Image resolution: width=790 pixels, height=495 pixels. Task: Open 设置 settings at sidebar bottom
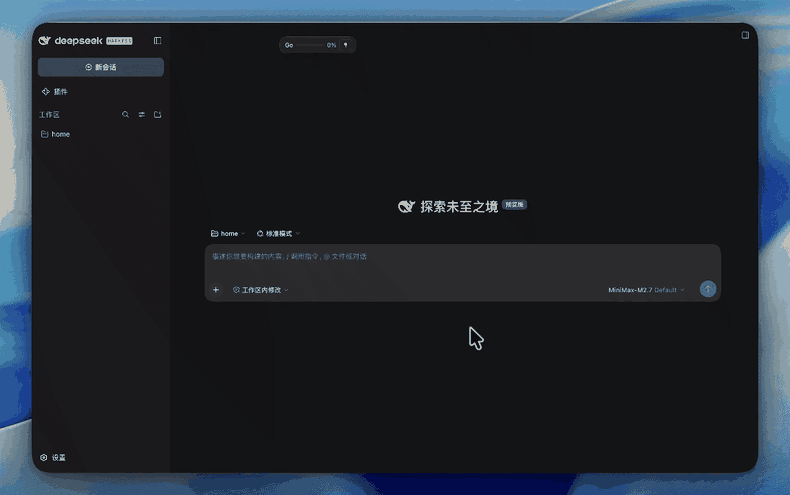53,457
